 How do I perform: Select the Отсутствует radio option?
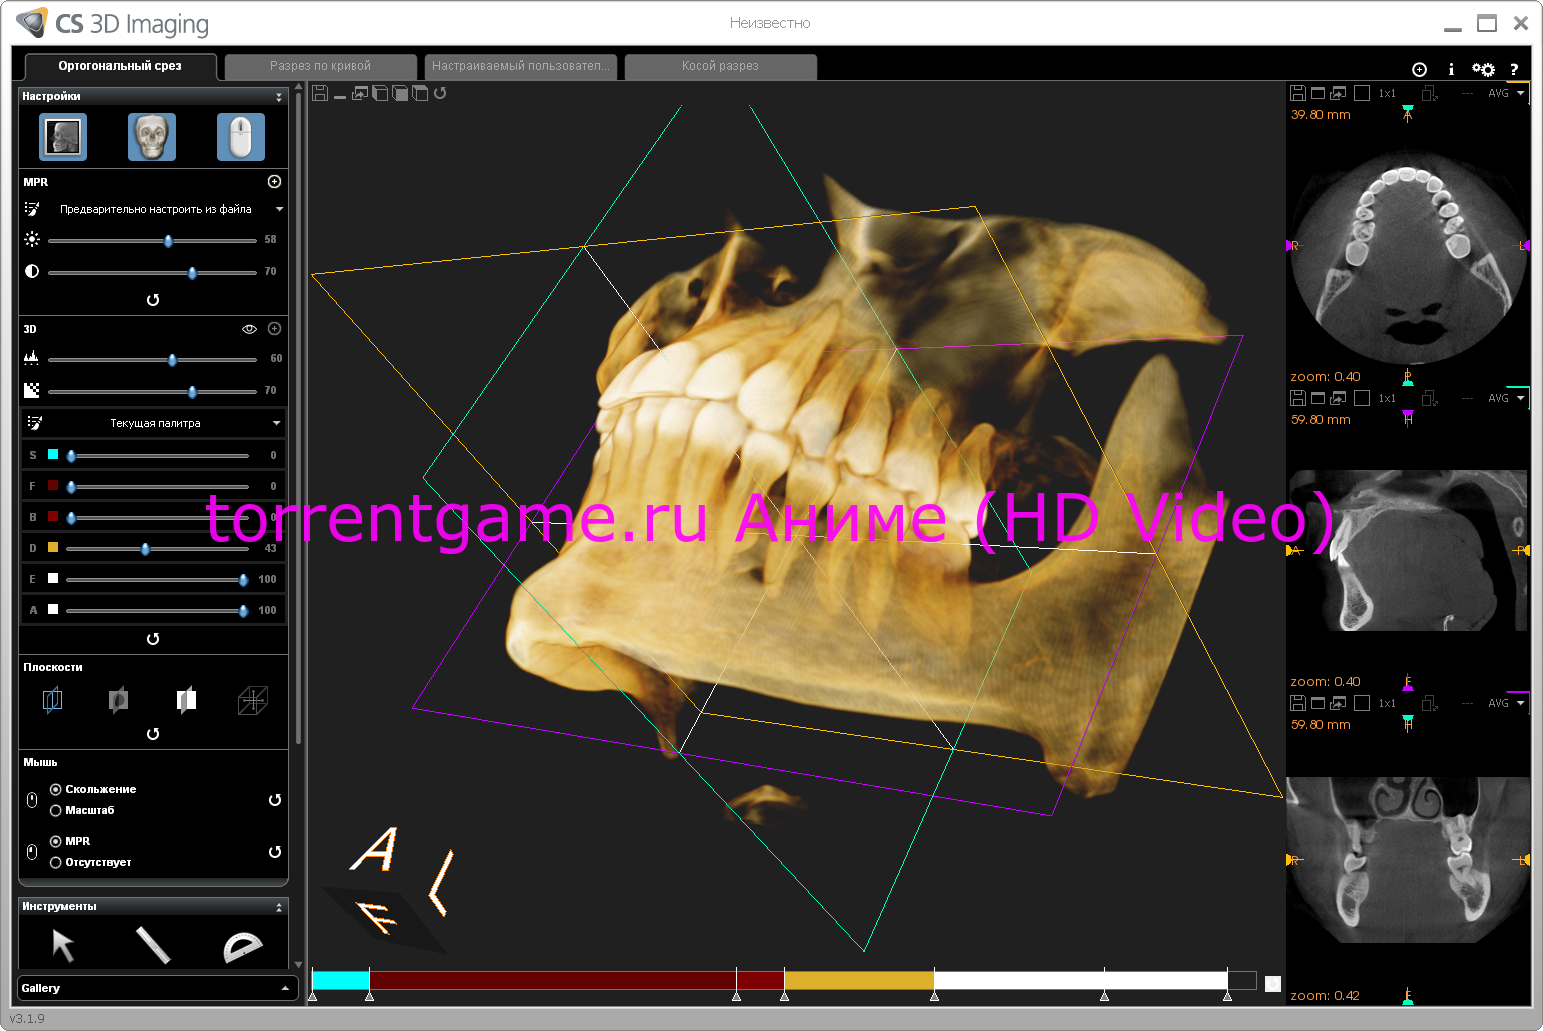(x=56, y=862)
